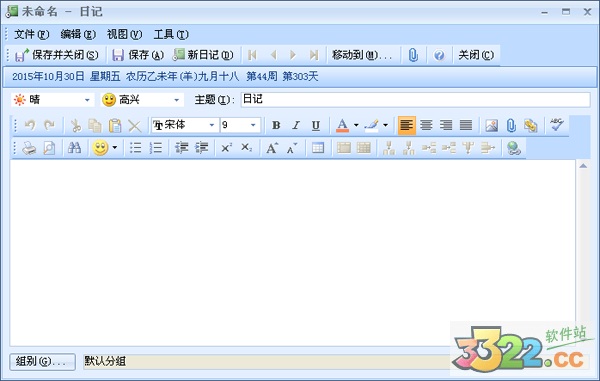
Task: Print the diary entry
Action: 29,148
